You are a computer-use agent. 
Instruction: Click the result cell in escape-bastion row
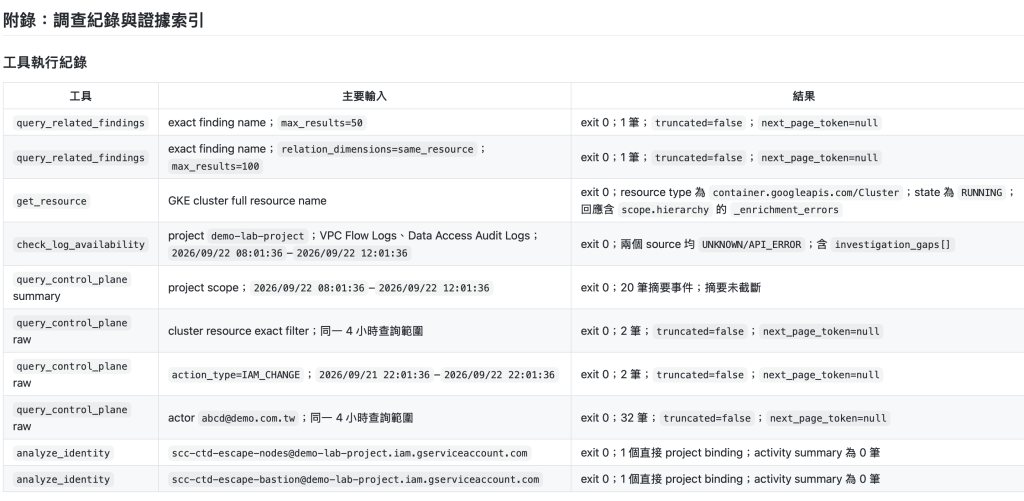(x=797, y=479)
